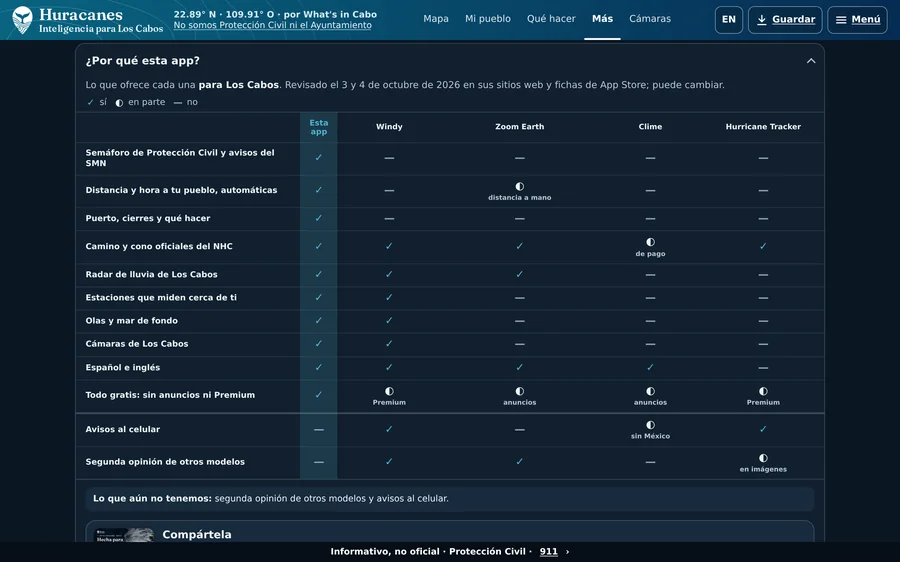
Task: Click Zoom Earth checkmark in Segunda opinión row
Action: coord(519,462)
